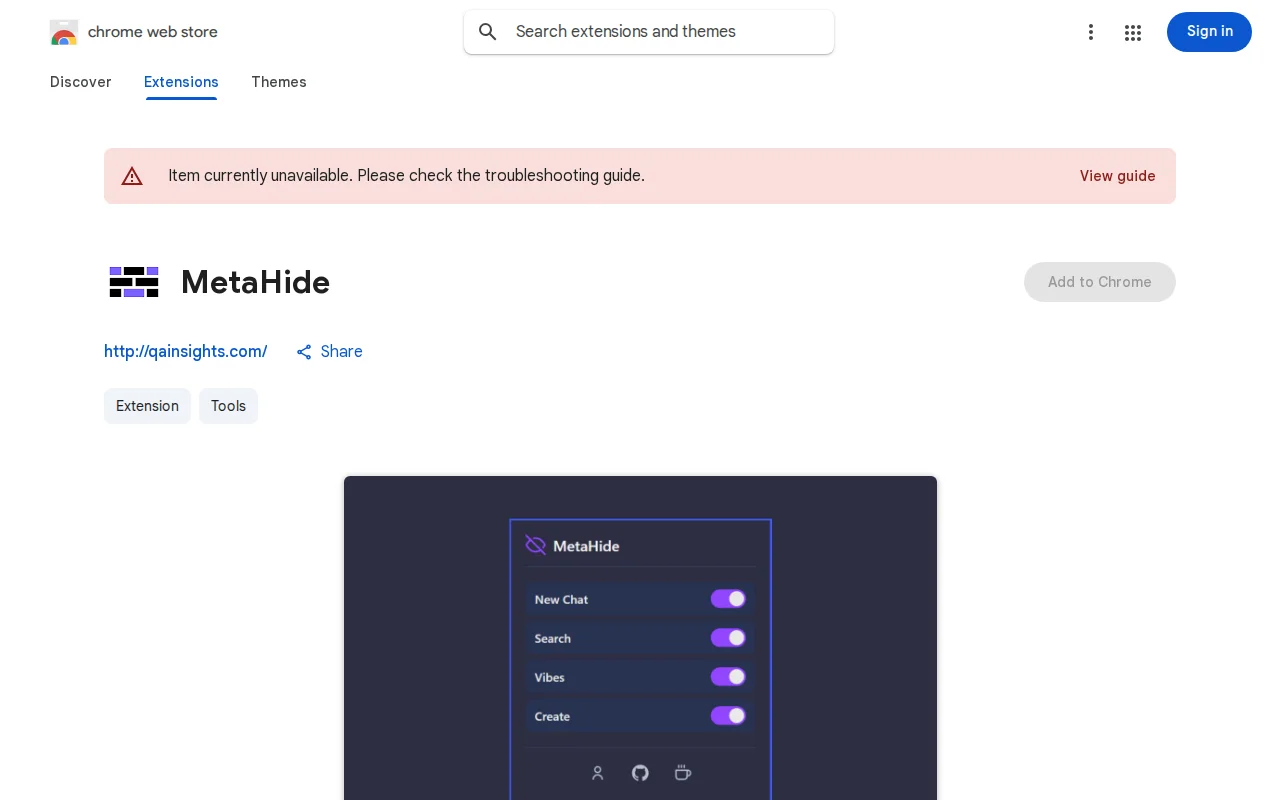1280x800 pixels.
Task: Click the MetaHide extension title heading
Action: click(x=256, y=282)
